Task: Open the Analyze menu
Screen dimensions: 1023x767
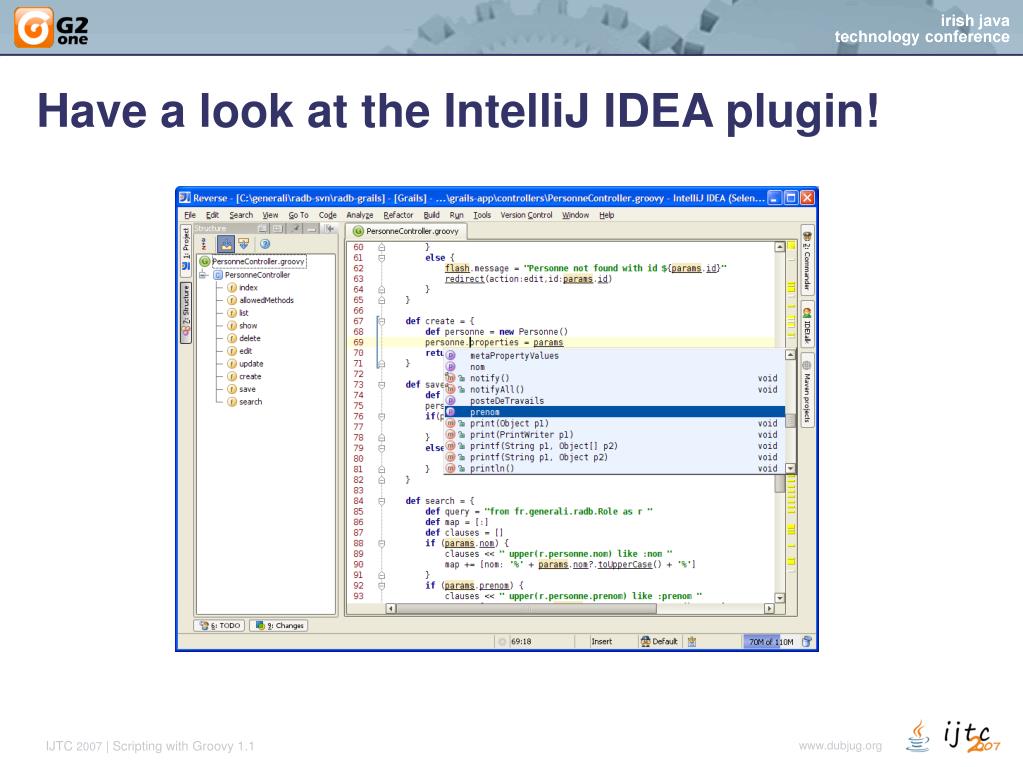Action: pyautogui.click(x=359, y=215)
